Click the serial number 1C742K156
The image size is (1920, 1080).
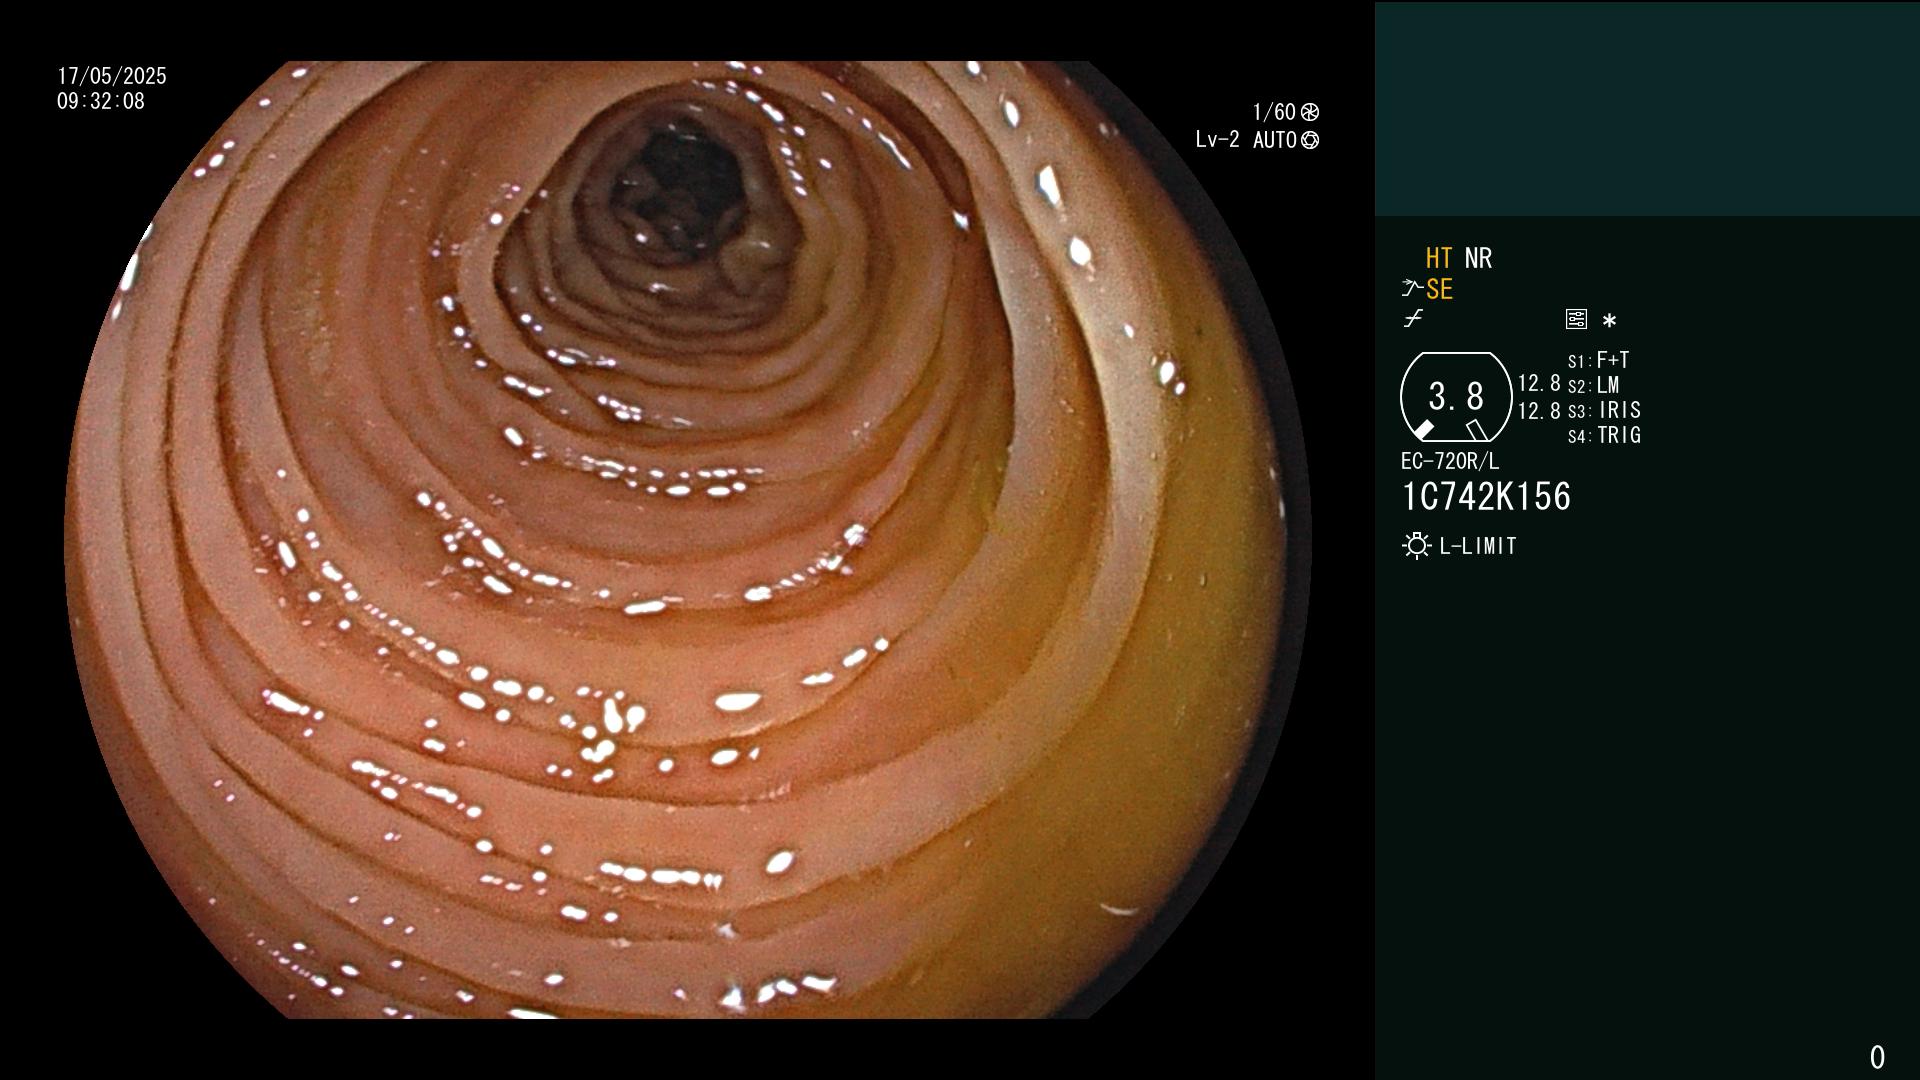(1486, 497)
